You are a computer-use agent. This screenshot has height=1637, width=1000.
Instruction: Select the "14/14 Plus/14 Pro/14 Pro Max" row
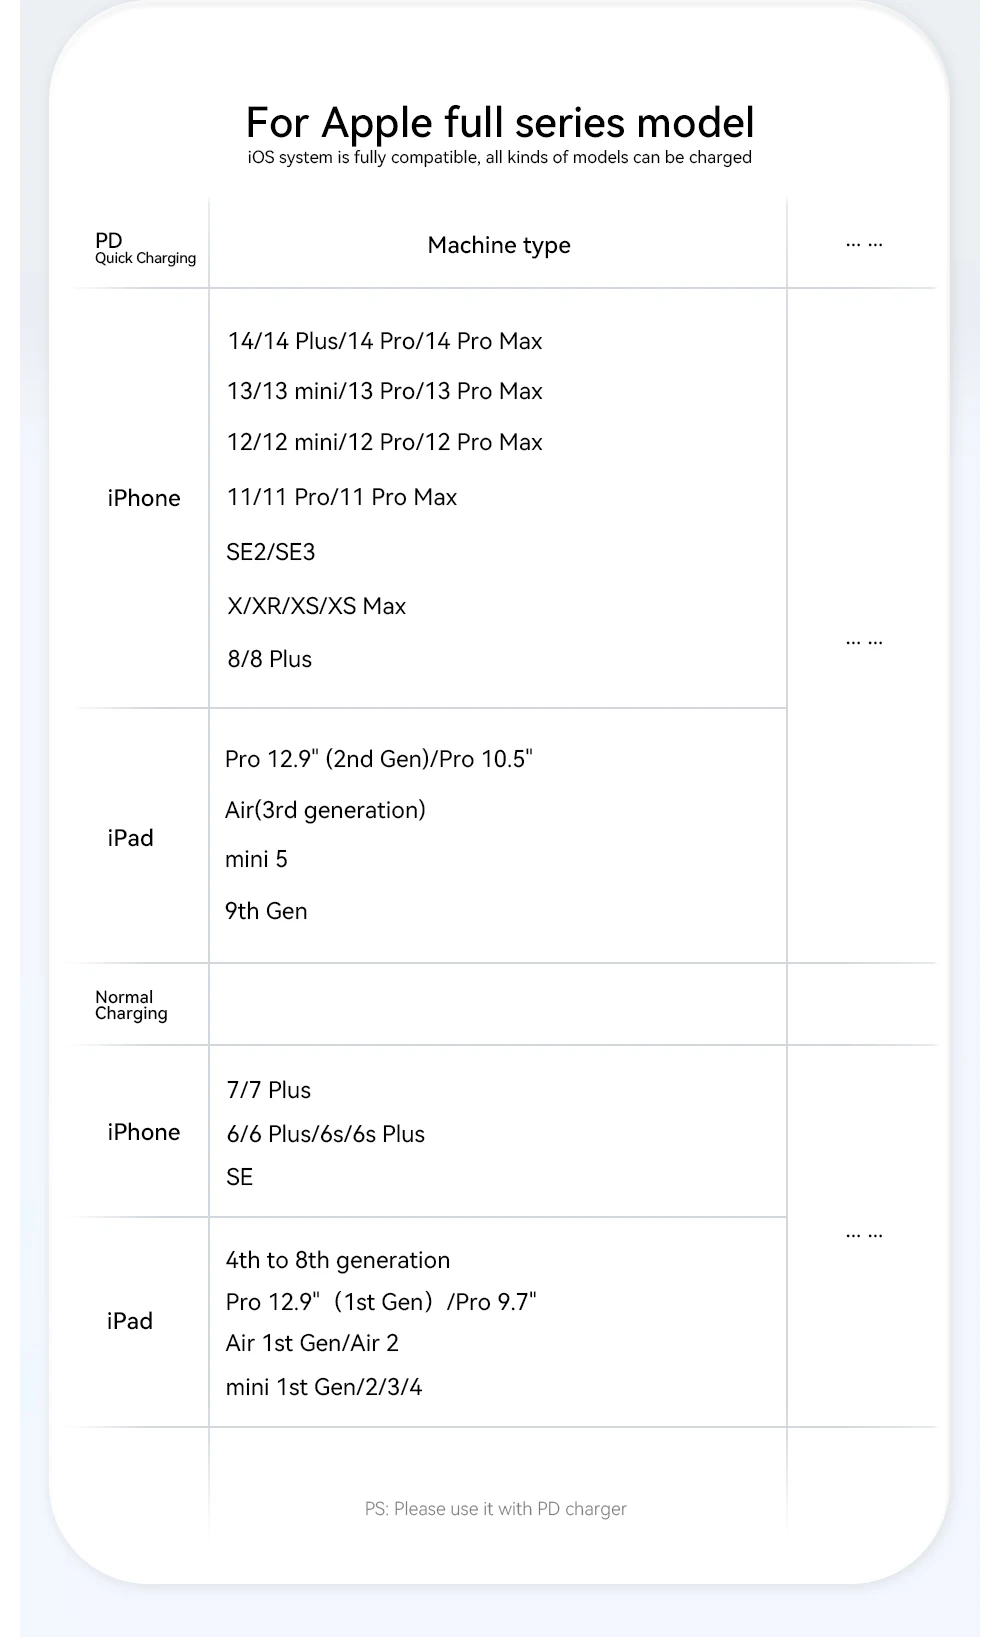pos(384,341)
